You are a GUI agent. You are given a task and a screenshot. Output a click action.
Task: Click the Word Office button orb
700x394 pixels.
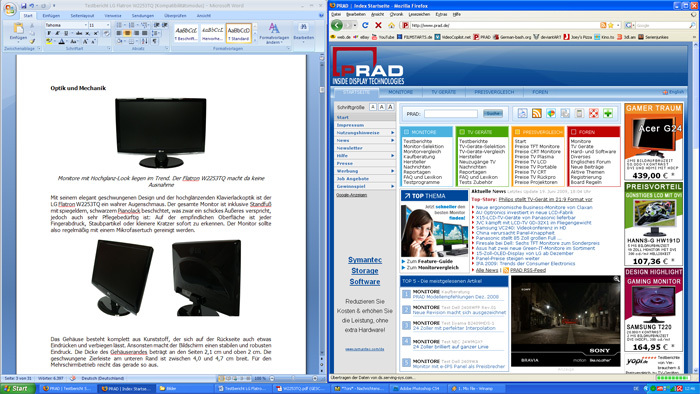(x=10, y=8)
